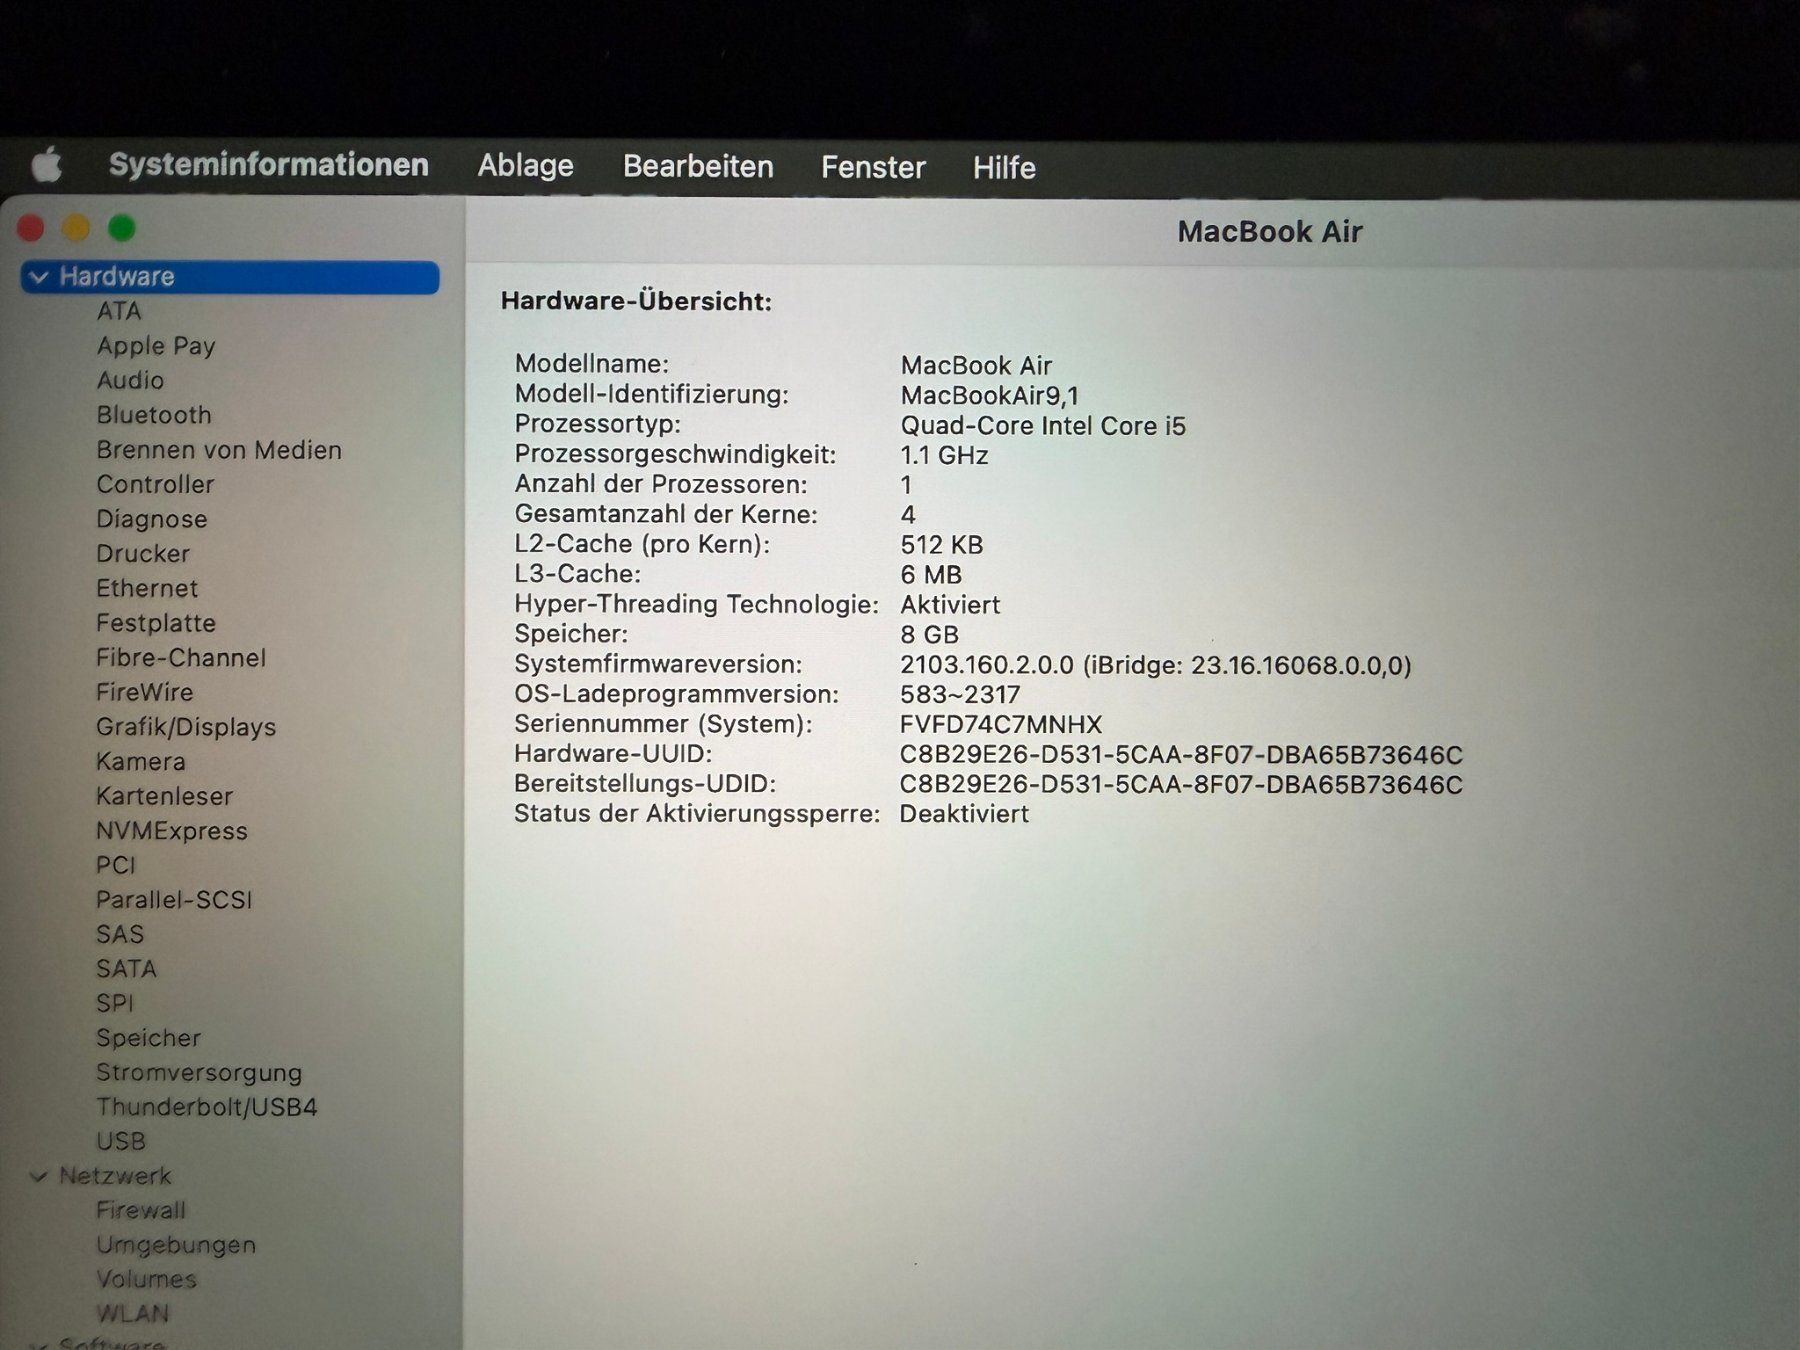
Task: Select Volumes under Netzwerk
Action: (146, 1279)
